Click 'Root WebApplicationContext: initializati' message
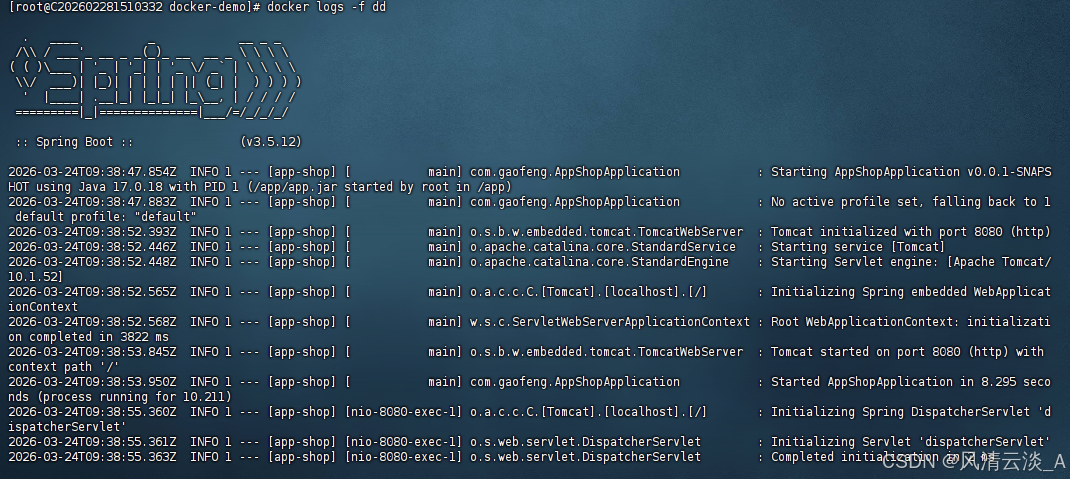This screenshot has width=1070, height=479. point(911,322)
